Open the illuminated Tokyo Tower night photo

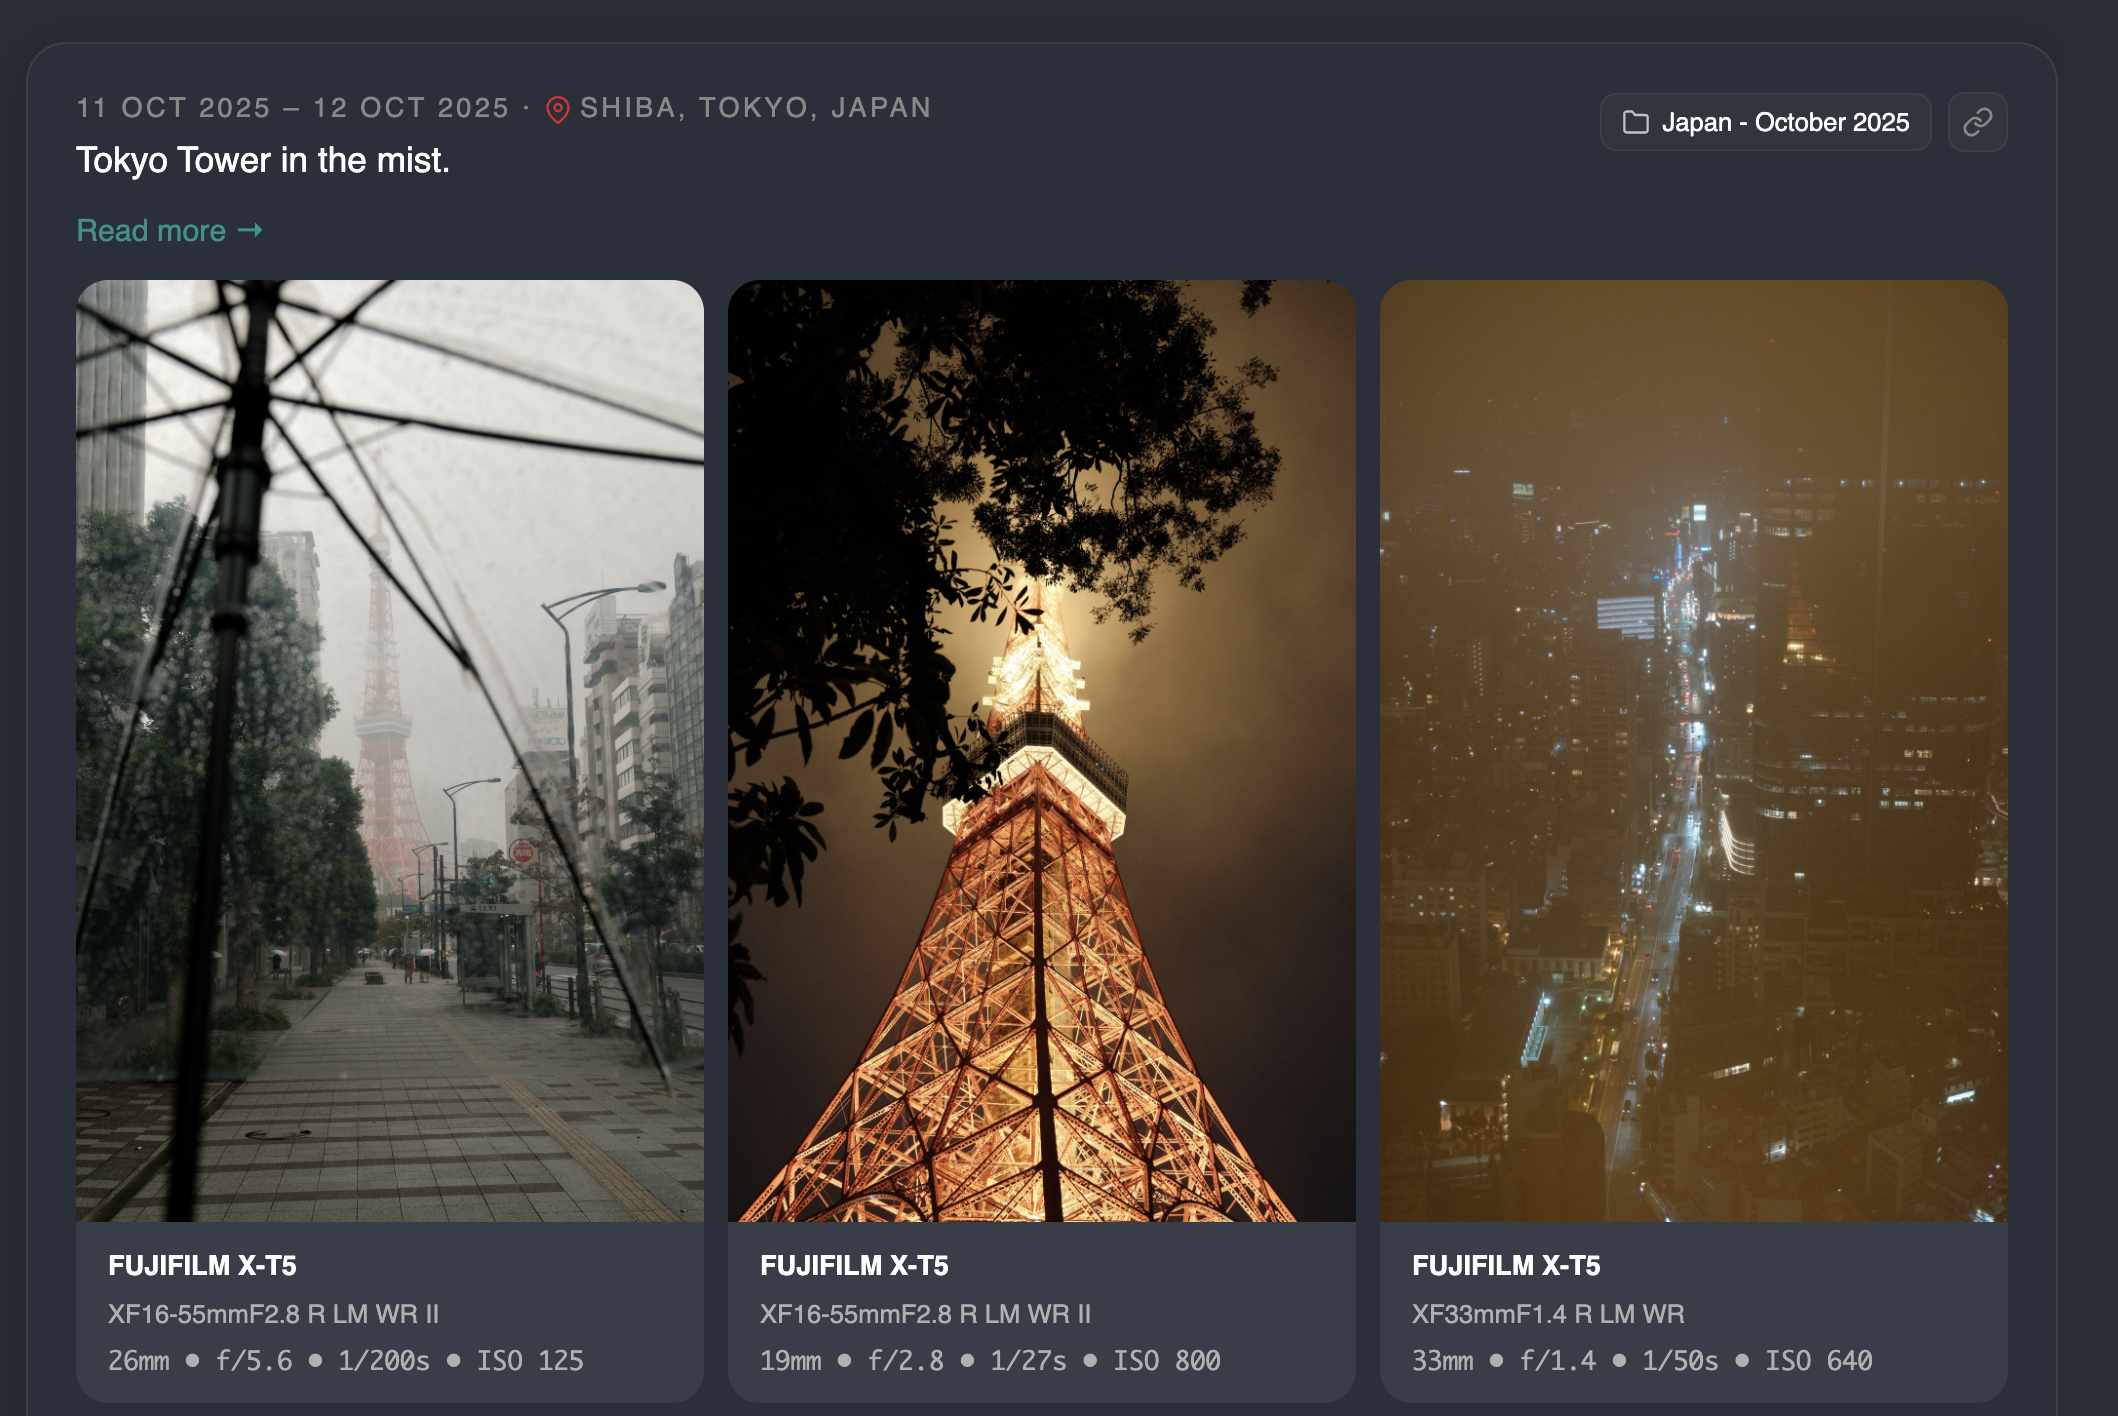coord(1041,750)
